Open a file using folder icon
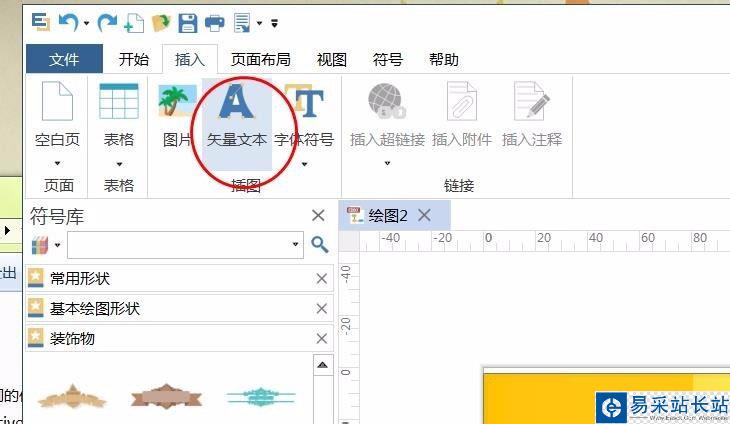The image size is (730, 424). (161, 23)
